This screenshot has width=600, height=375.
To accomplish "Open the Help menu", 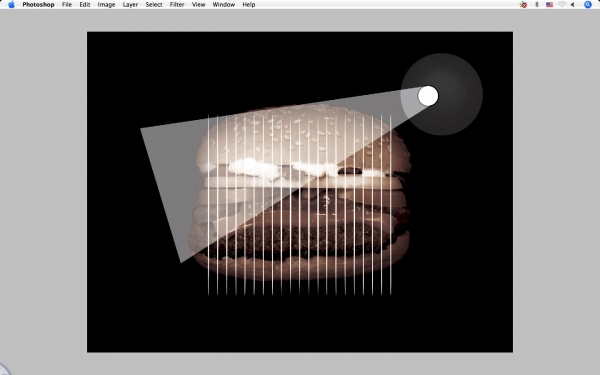I will 249,5.
